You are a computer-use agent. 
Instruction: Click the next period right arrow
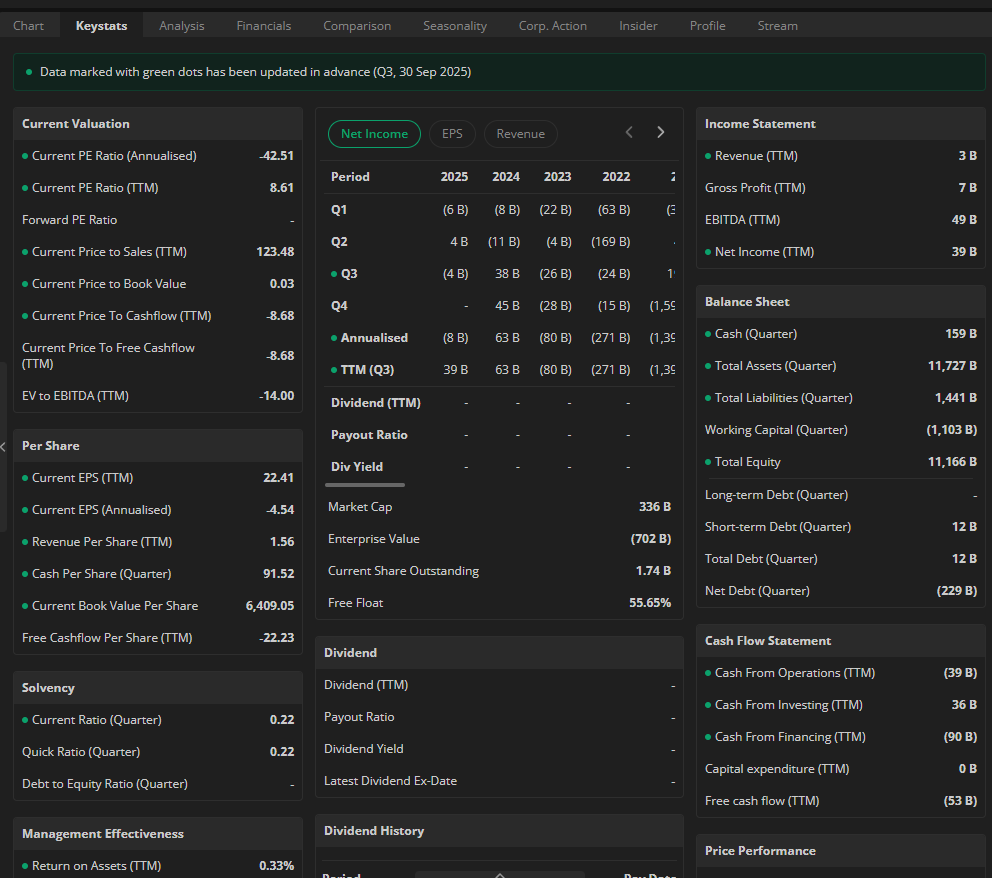(660, 133)
